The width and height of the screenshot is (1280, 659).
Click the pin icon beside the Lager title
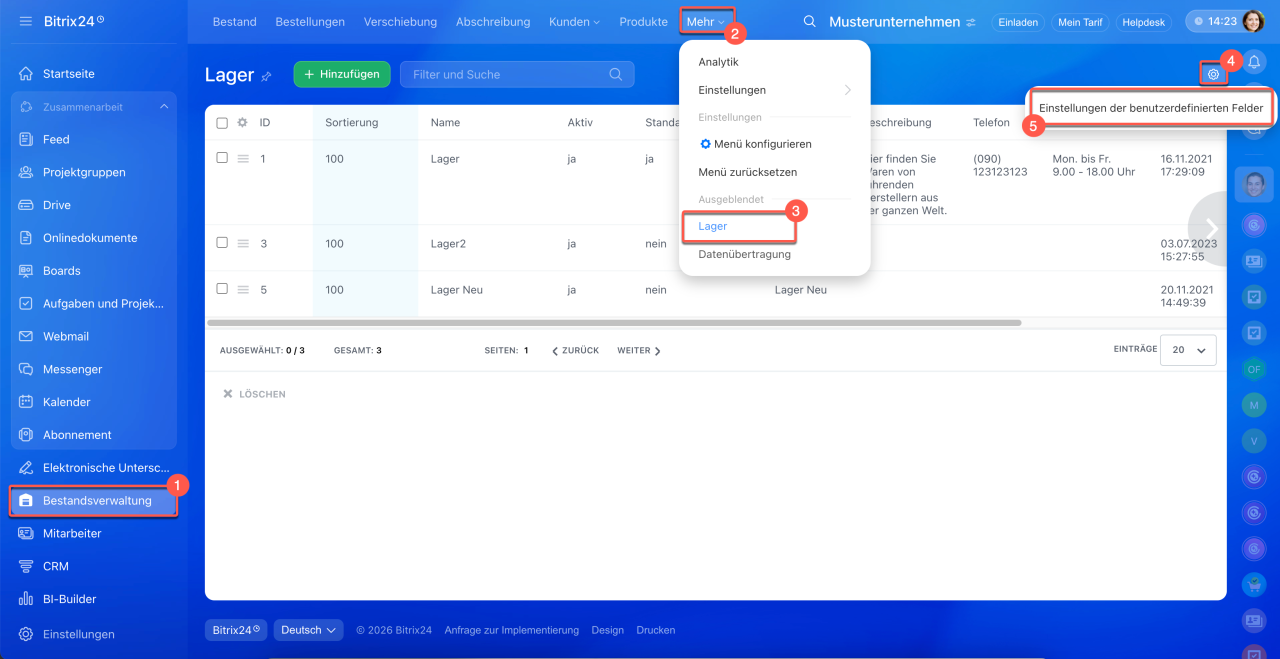click(266, 77)
